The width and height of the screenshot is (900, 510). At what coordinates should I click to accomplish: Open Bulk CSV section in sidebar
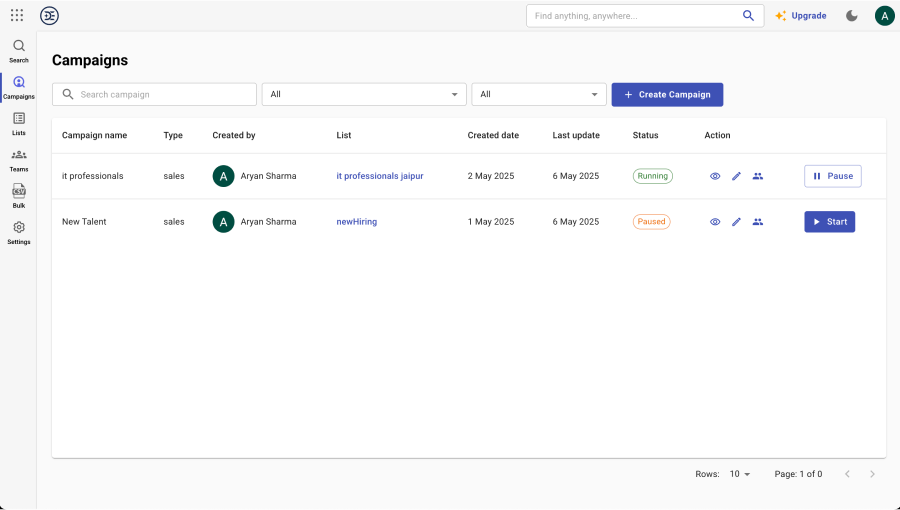tap(18, 197)
